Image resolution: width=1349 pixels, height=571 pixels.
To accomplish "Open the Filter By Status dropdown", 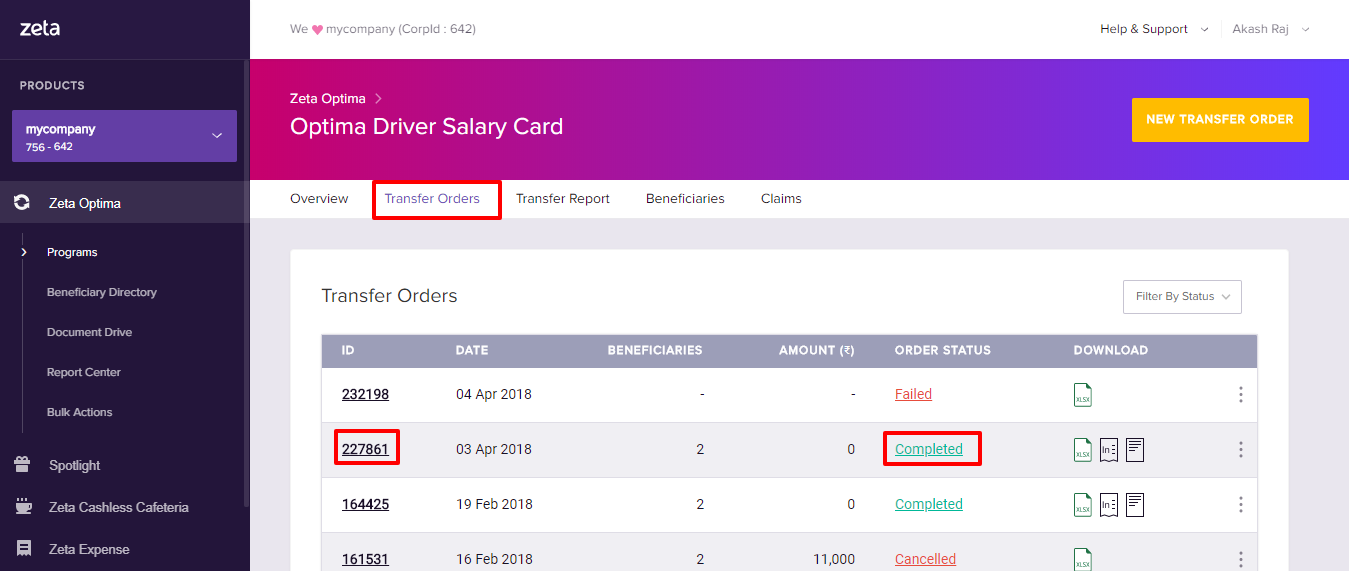I will pos(1182,297).
